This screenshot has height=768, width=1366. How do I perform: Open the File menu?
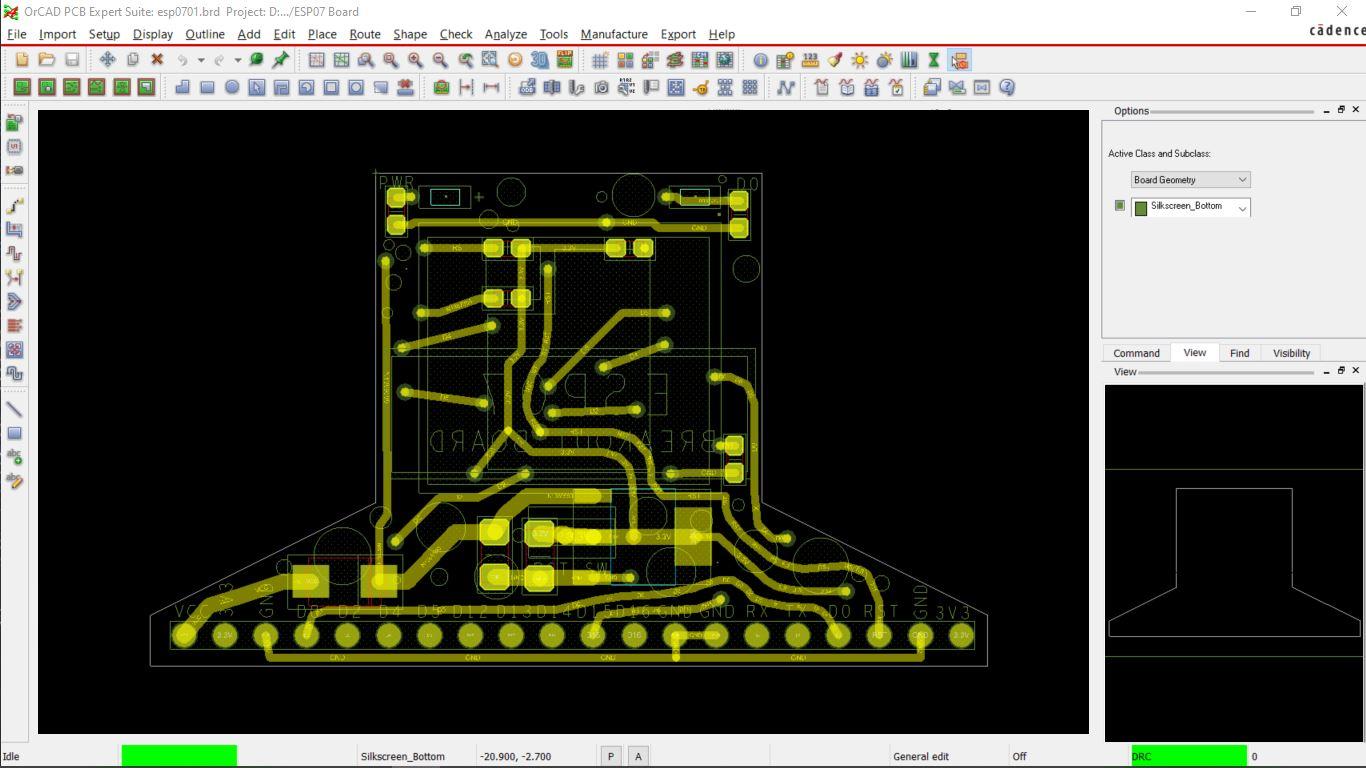click(16, 34)
